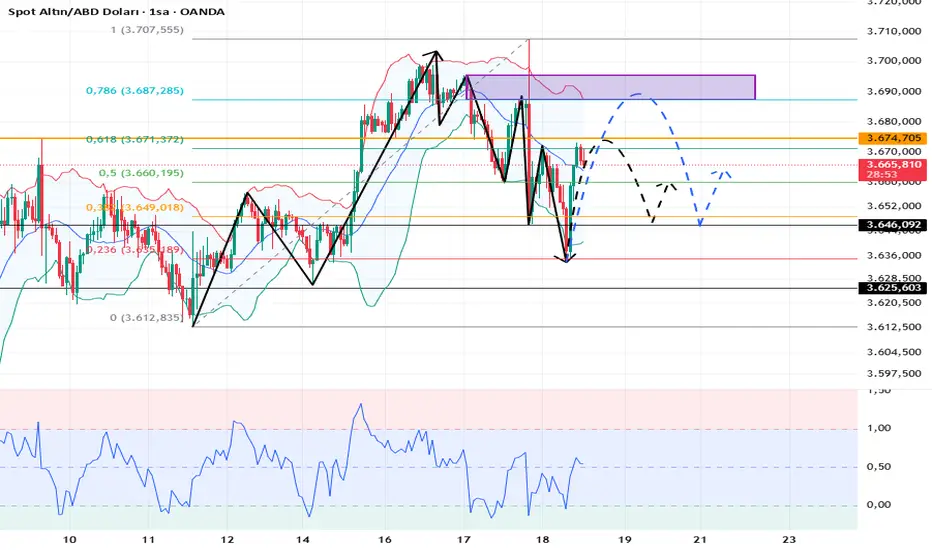Click date 14 on the time axis

coord(303,539)
